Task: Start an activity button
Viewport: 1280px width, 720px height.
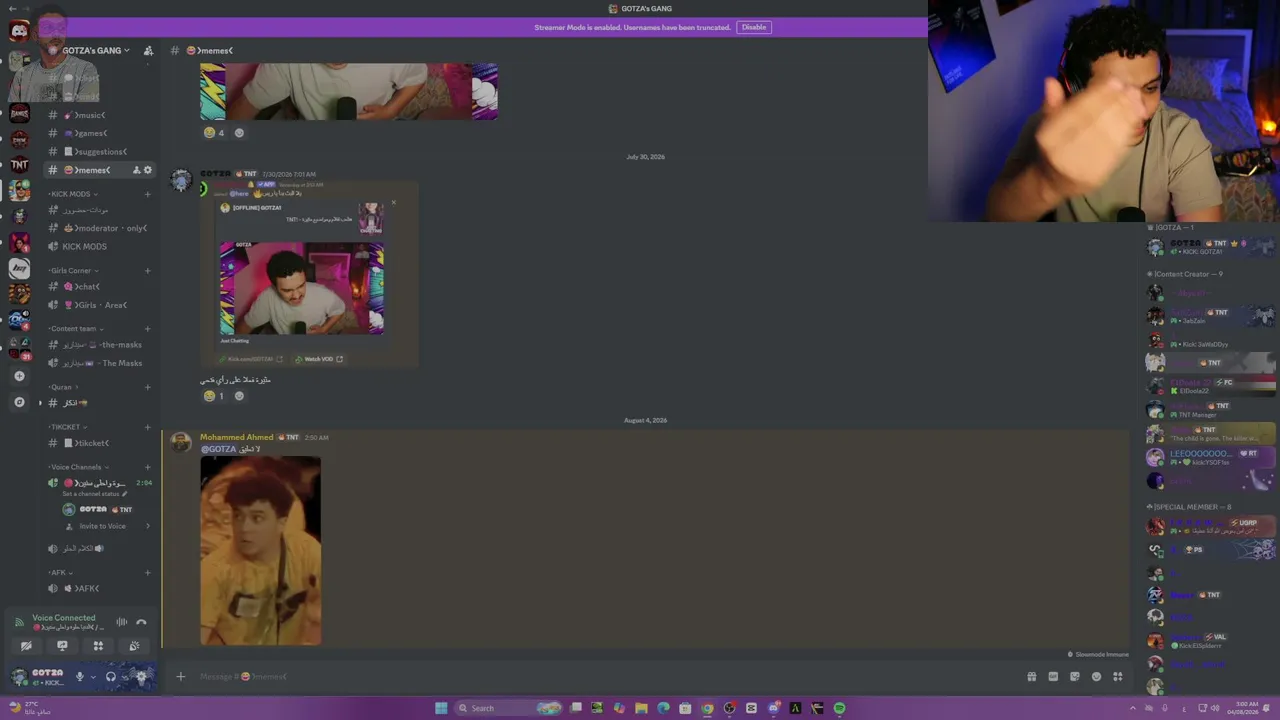Action: pos(98,646)
